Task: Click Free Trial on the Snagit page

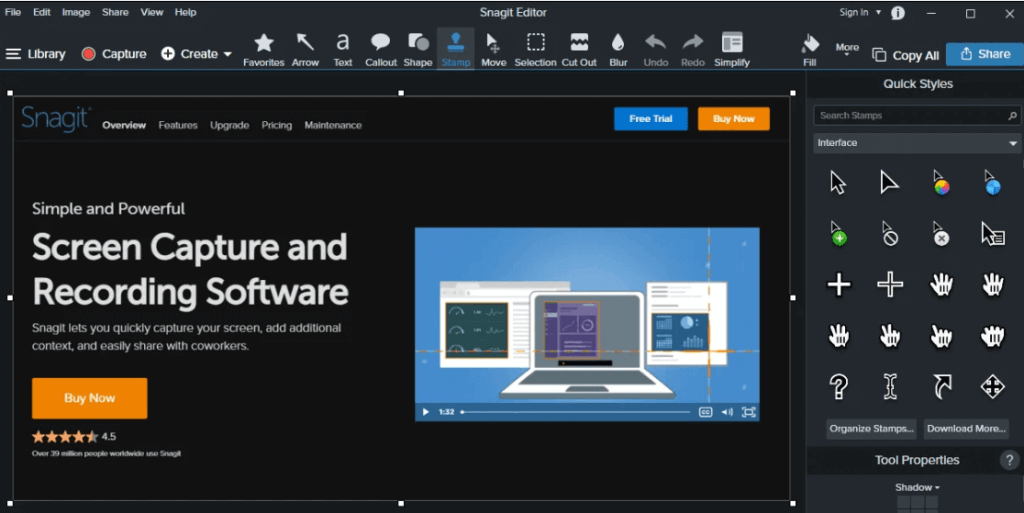Action: click(x=650, y=119)
